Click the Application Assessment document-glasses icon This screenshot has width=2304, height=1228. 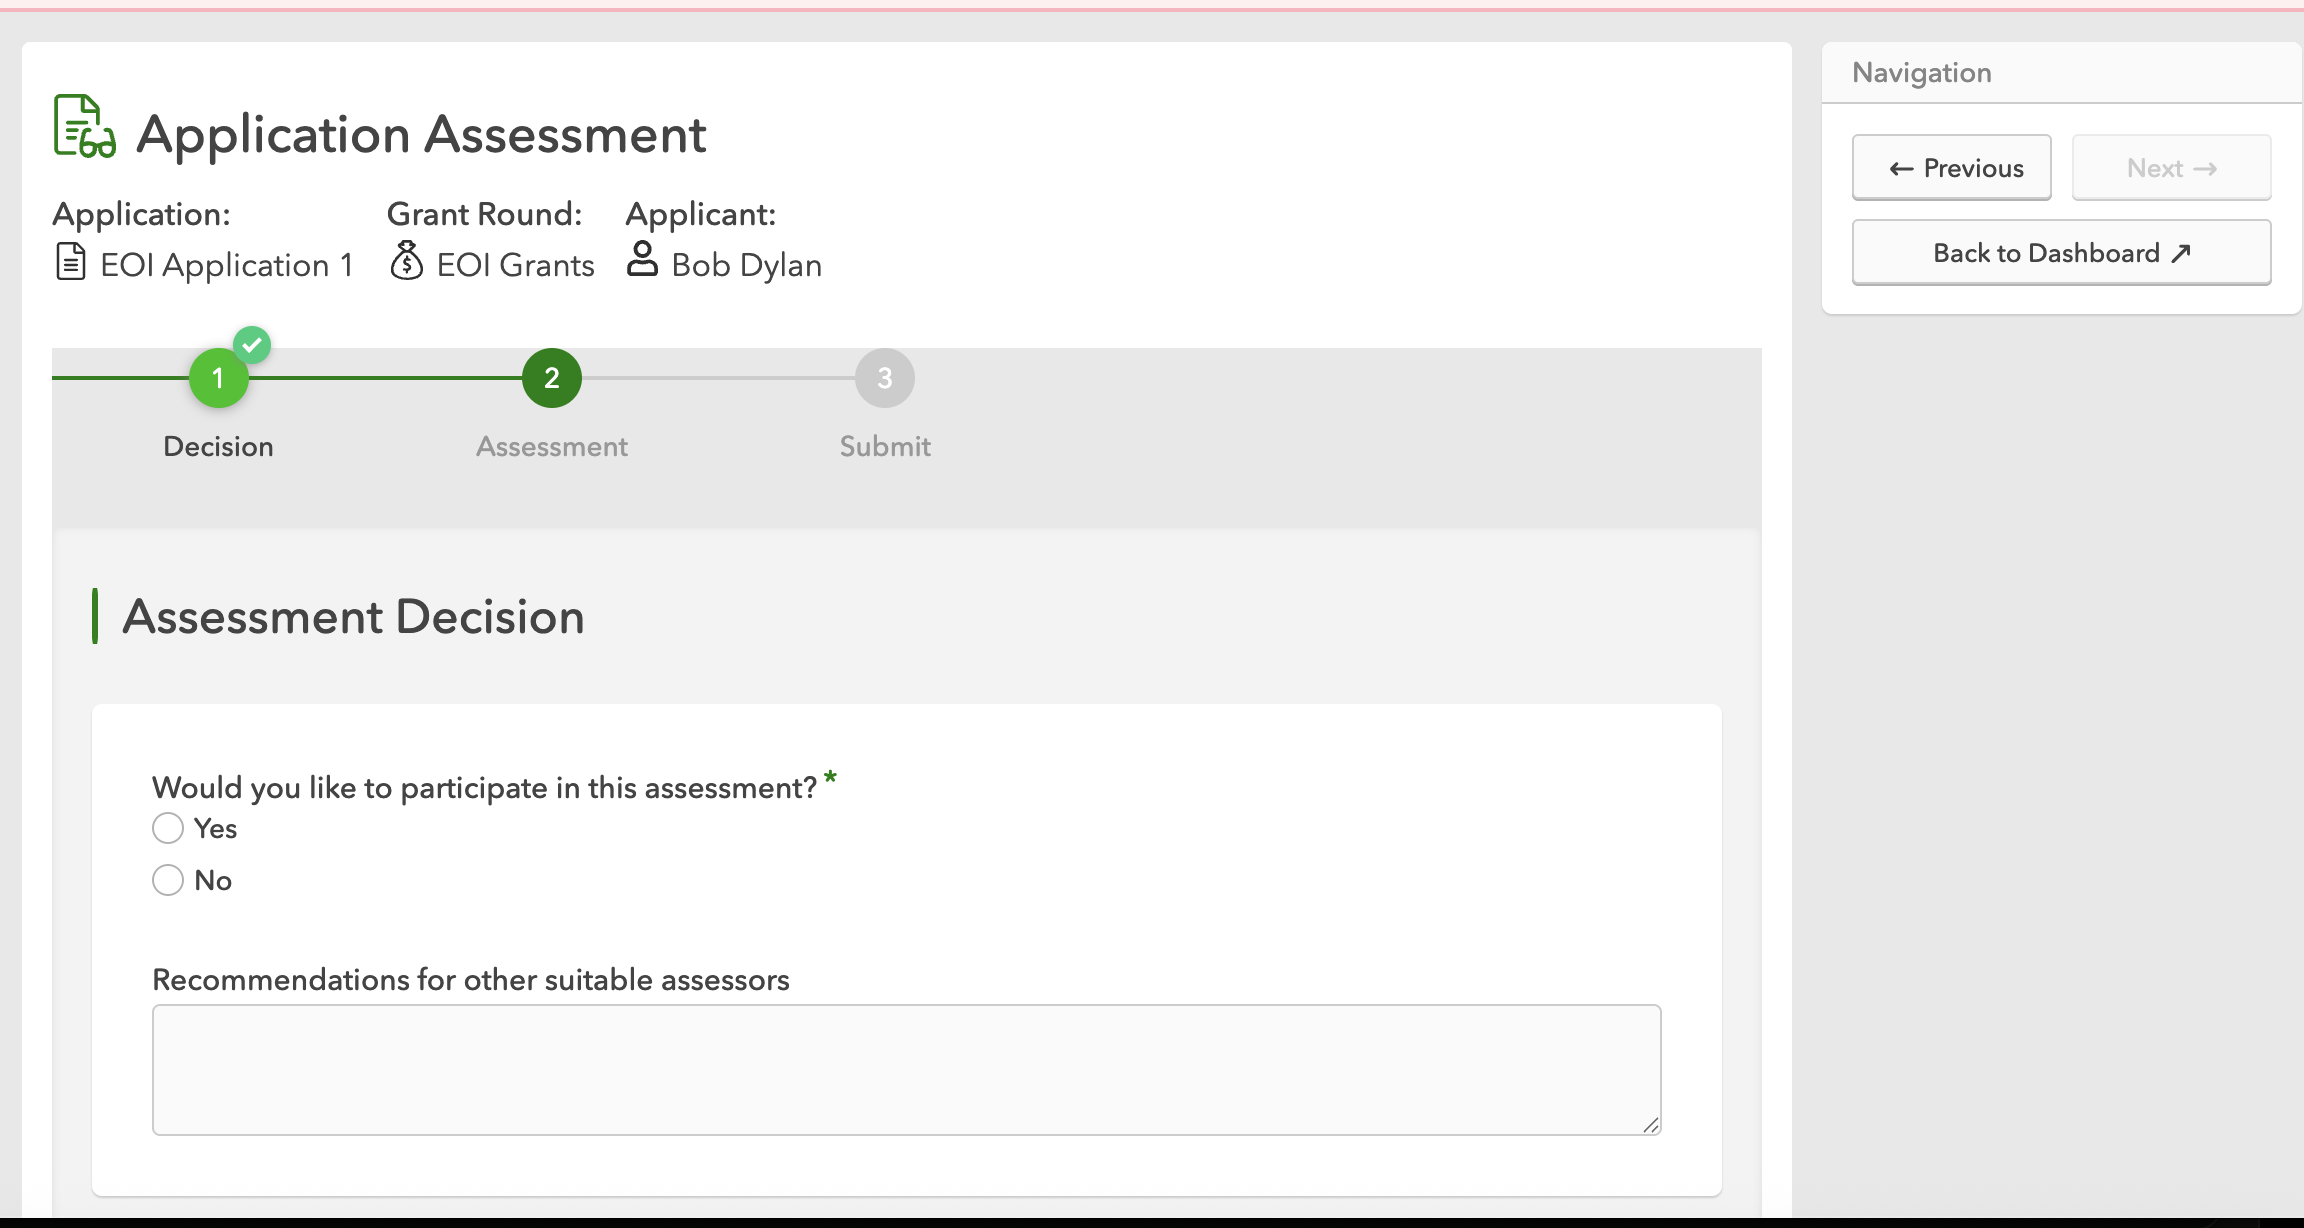tap(84, 127)
